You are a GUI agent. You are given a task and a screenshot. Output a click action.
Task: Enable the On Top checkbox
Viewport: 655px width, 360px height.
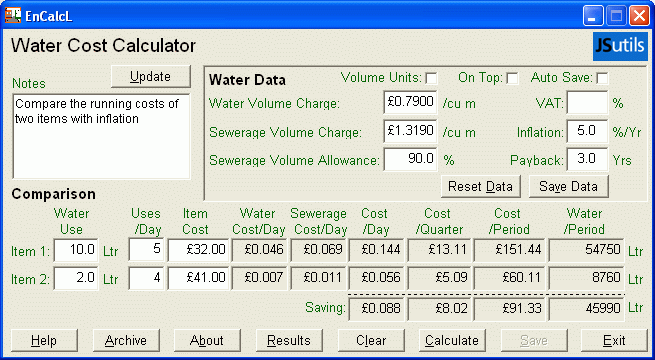point(512,78)
